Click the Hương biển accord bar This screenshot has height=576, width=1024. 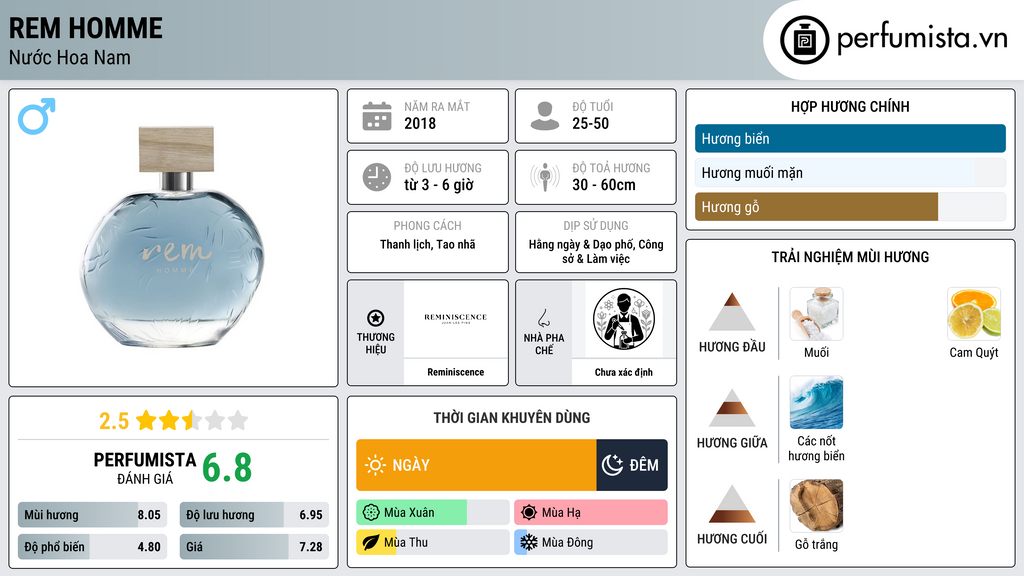[850, 138]
